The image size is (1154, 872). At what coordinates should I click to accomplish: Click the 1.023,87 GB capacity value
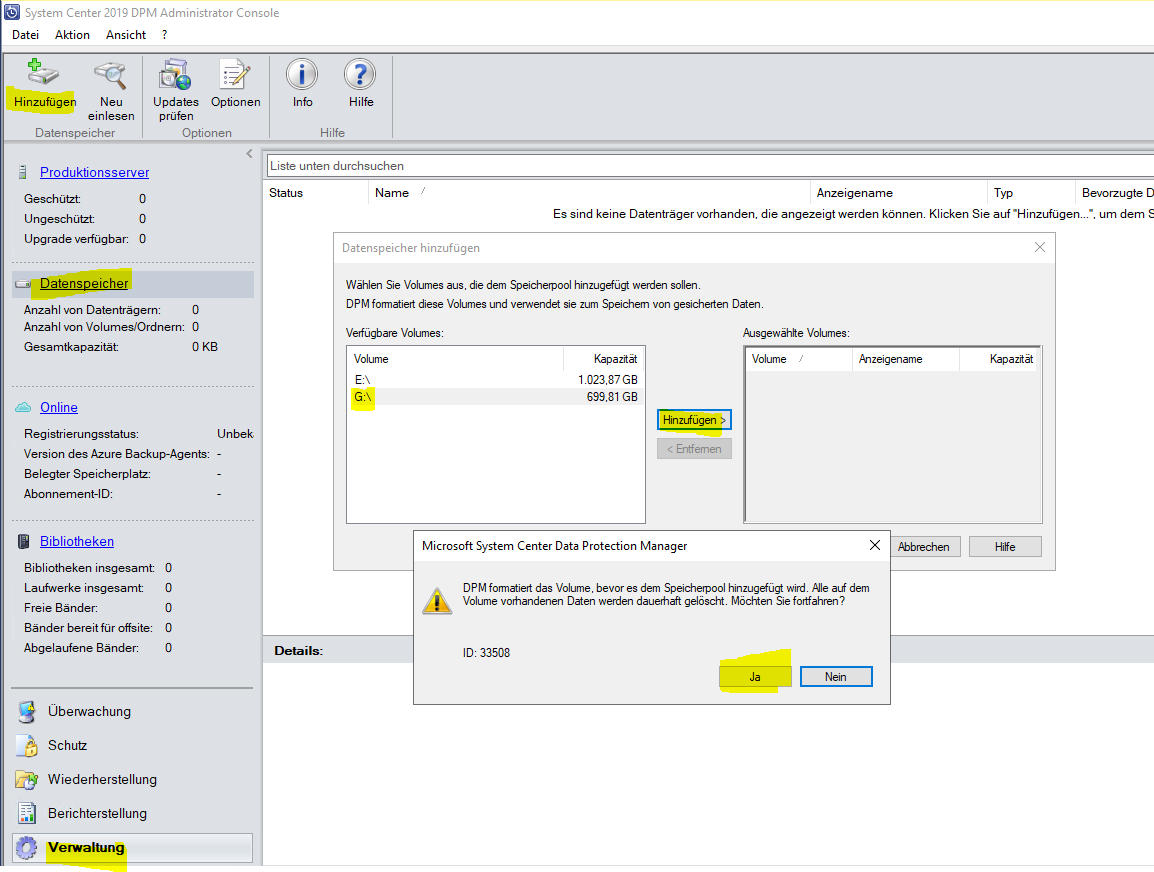click(x=607, y=380)
